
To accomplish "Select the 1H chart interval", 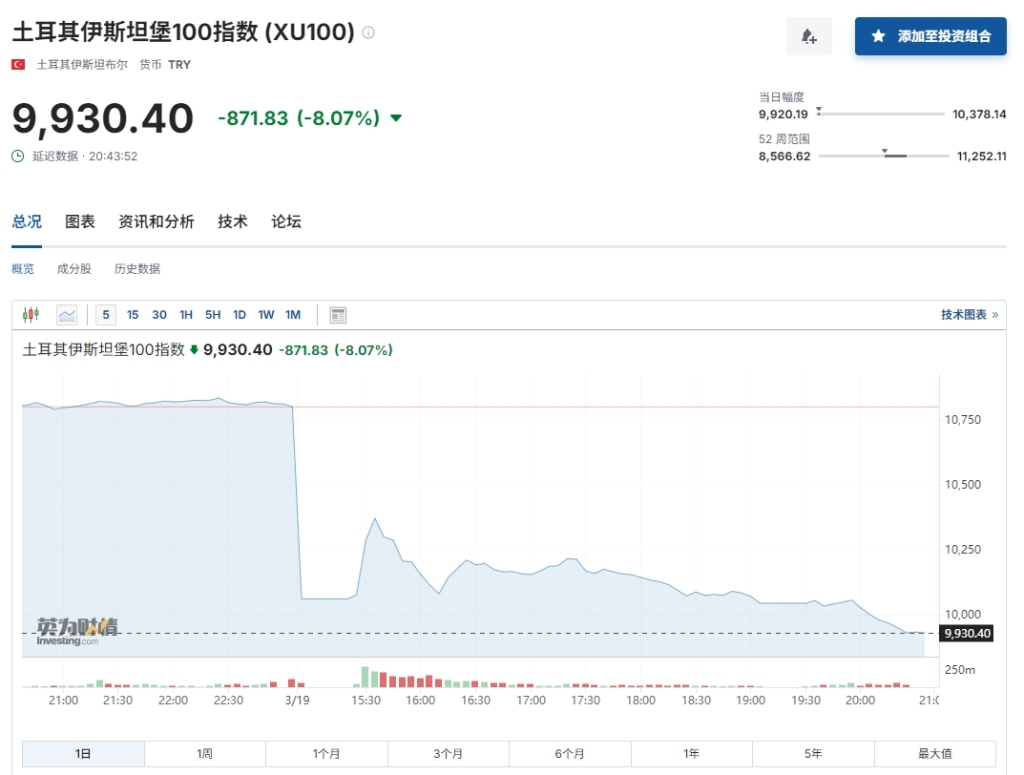I will (x=186, y=315).
